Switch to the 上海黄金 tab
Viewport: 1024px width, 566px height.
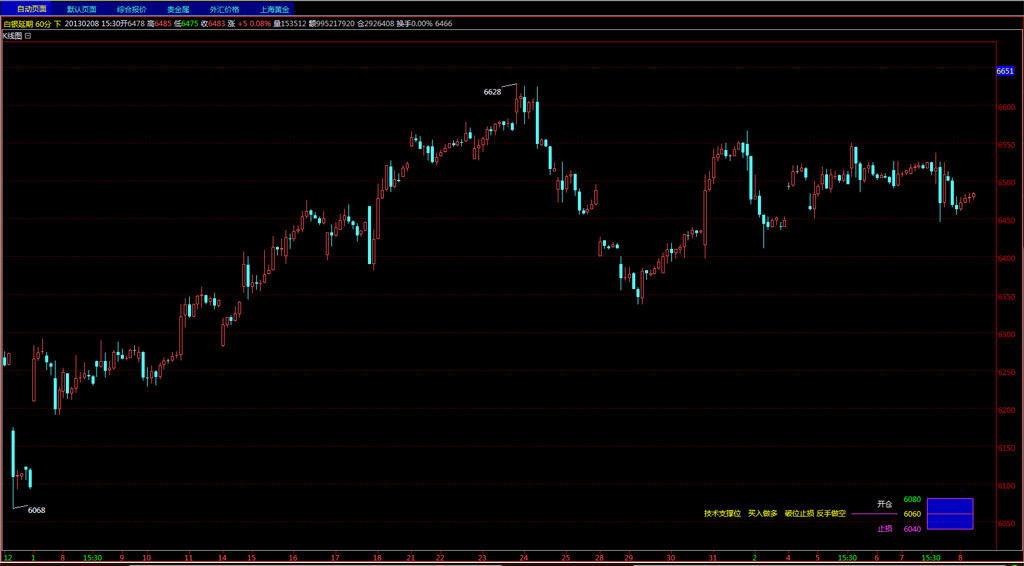click(x=274, y=8)
